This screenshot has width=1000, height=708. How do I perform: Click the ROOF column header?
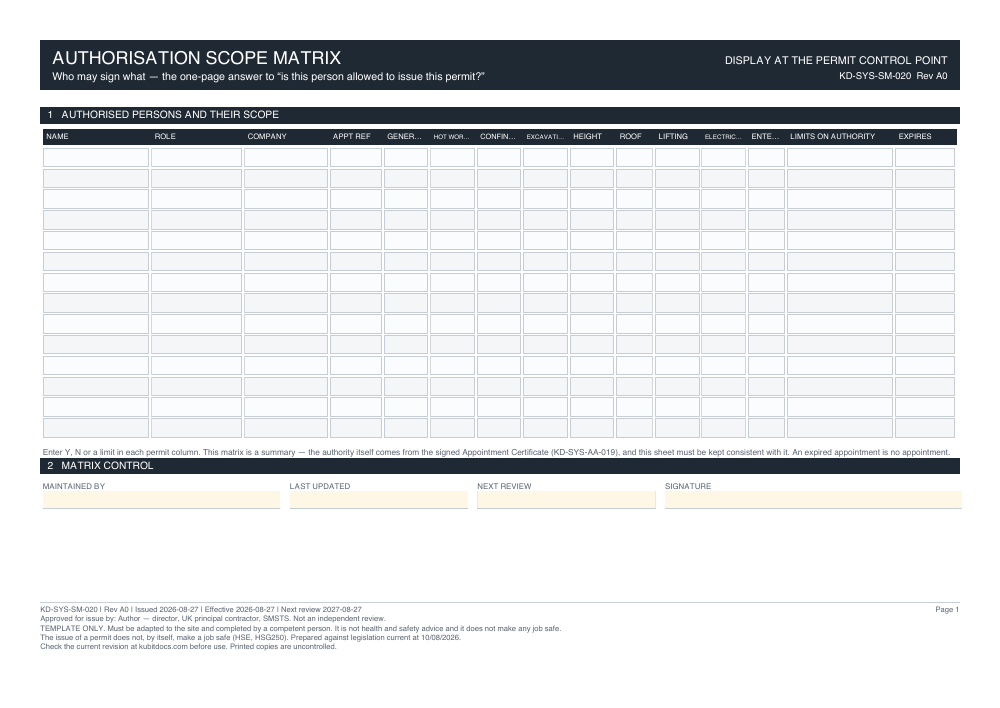point(630,136)
